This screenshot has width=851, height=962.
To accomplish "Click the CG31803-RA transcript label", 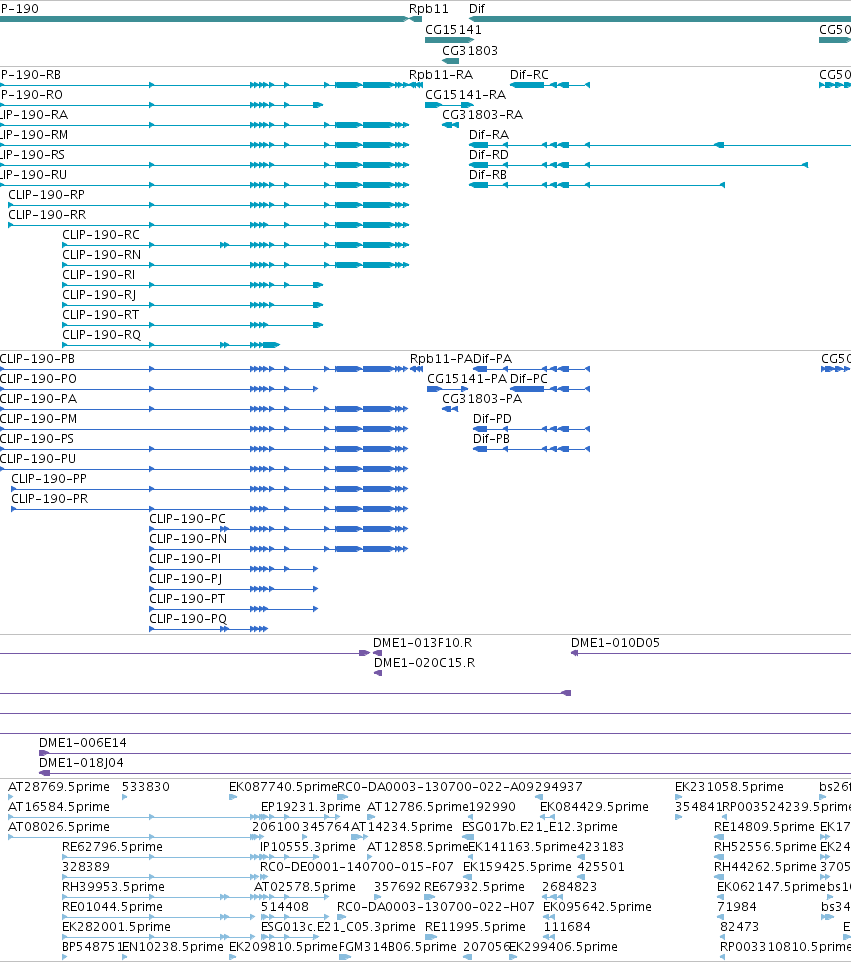I will (x=482, y=115).
